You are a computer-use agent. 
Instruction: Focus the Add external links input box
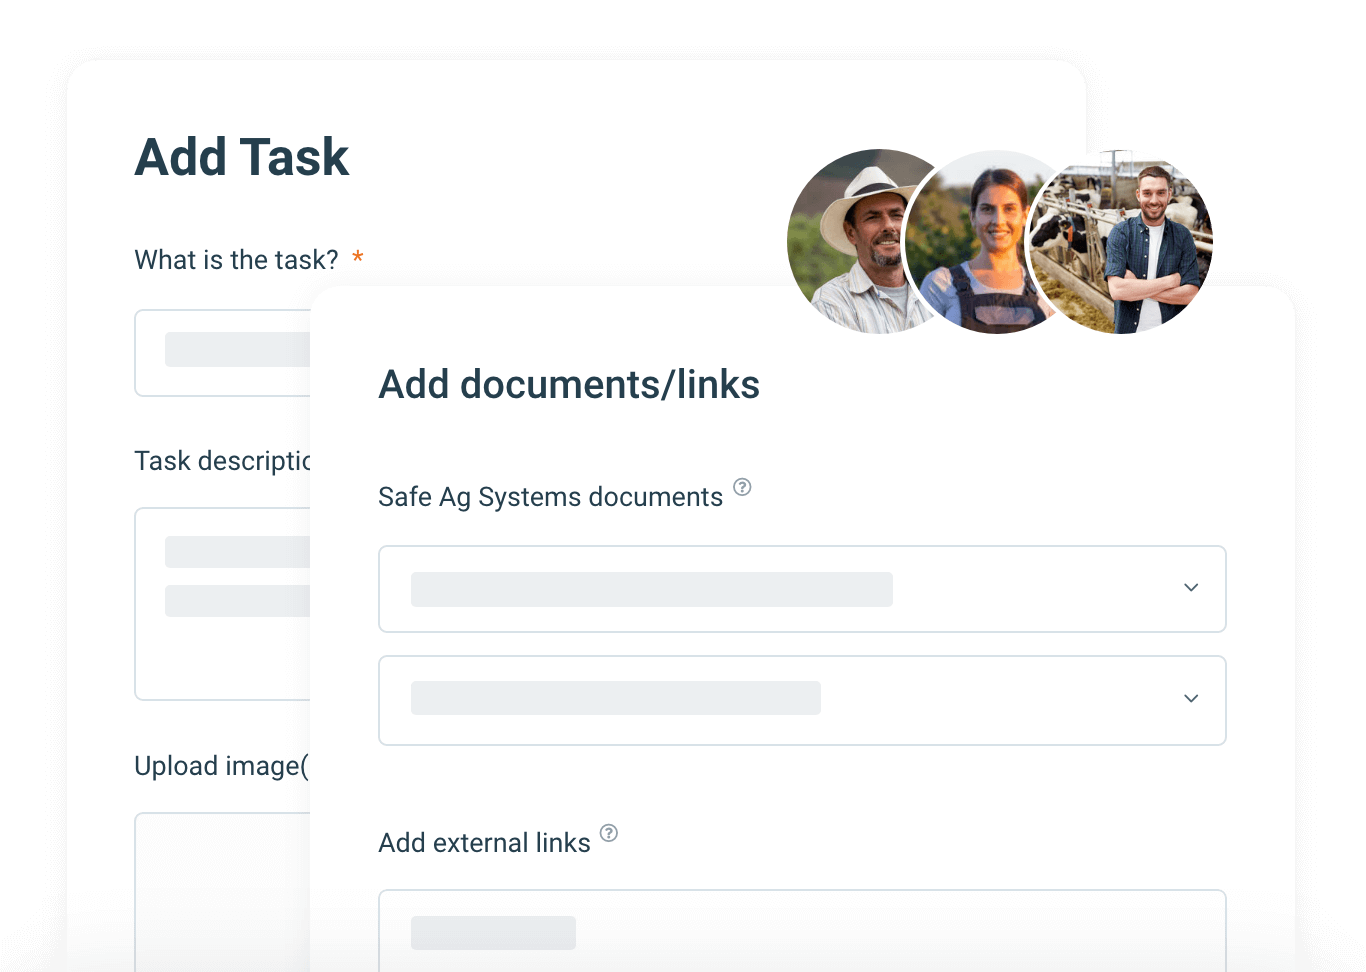coord(800,930)
